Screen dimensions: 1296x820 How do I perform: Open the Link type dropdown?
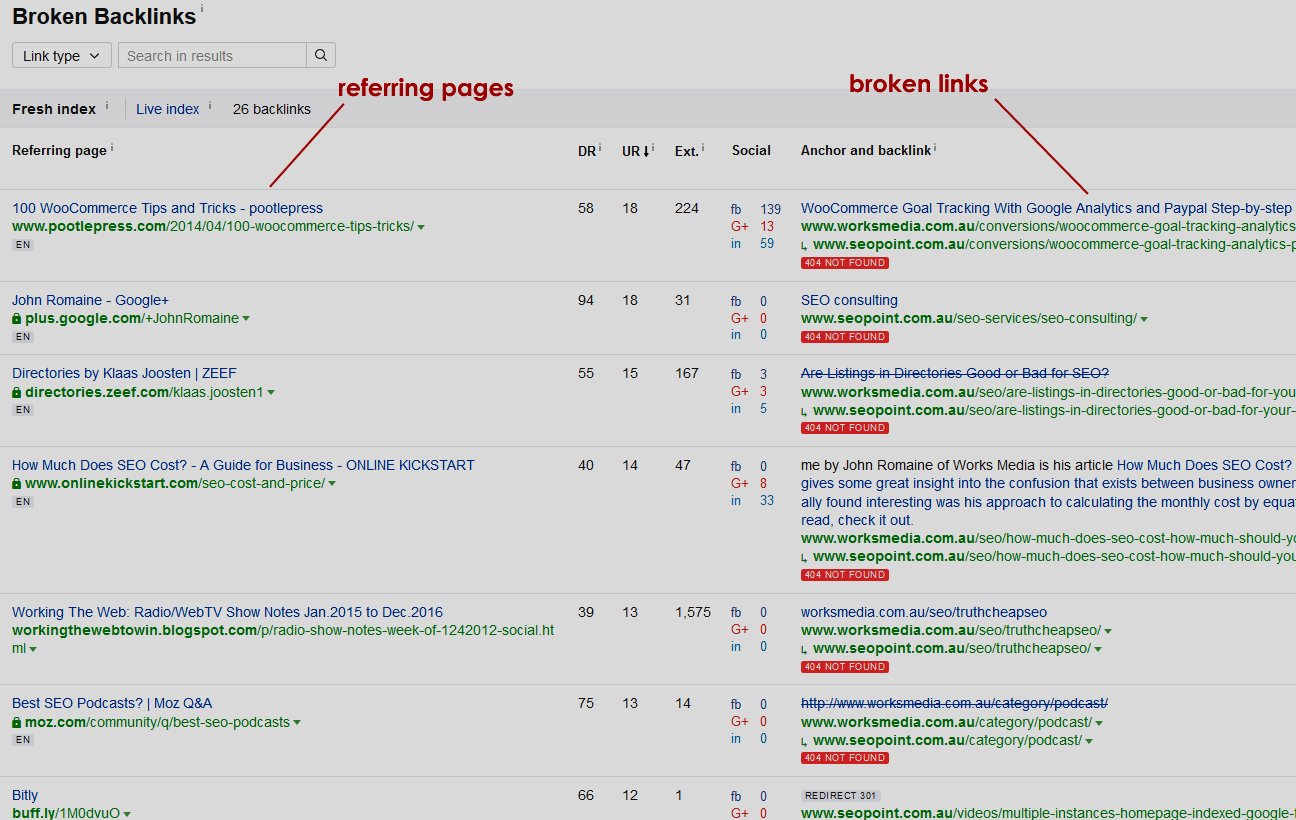click(61, 56)
